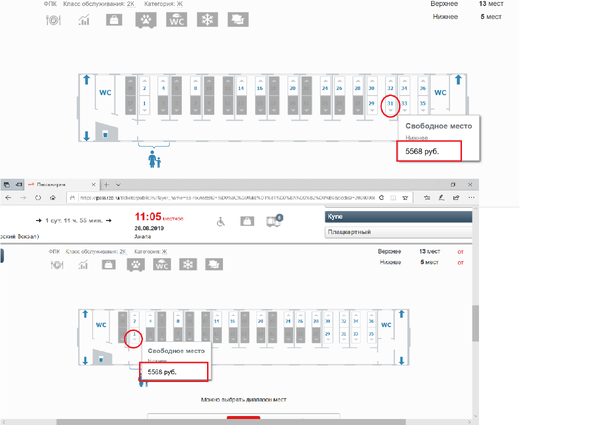Reload page with refresh button

38,198
